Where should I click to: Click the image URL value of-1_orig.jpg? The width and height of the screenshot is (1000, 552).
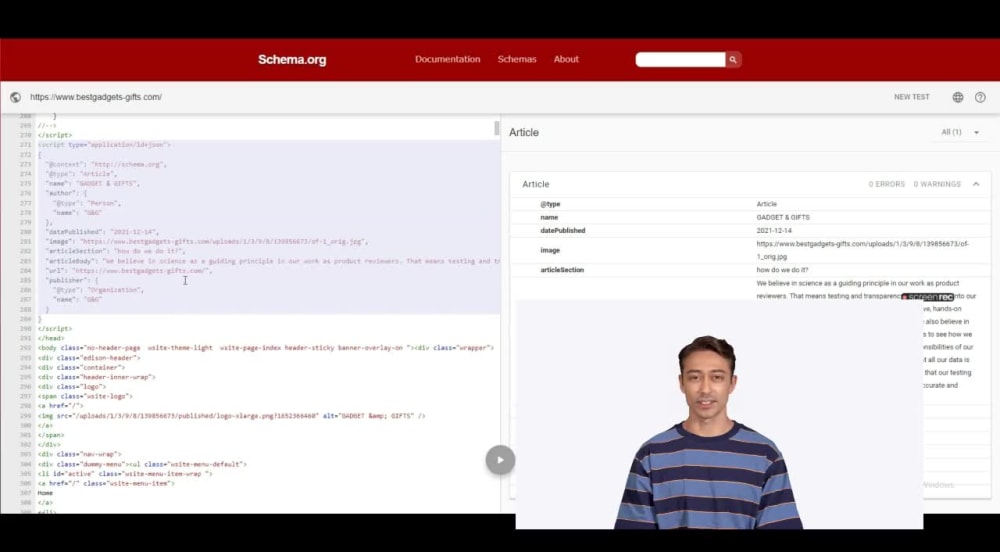point(862,250)
